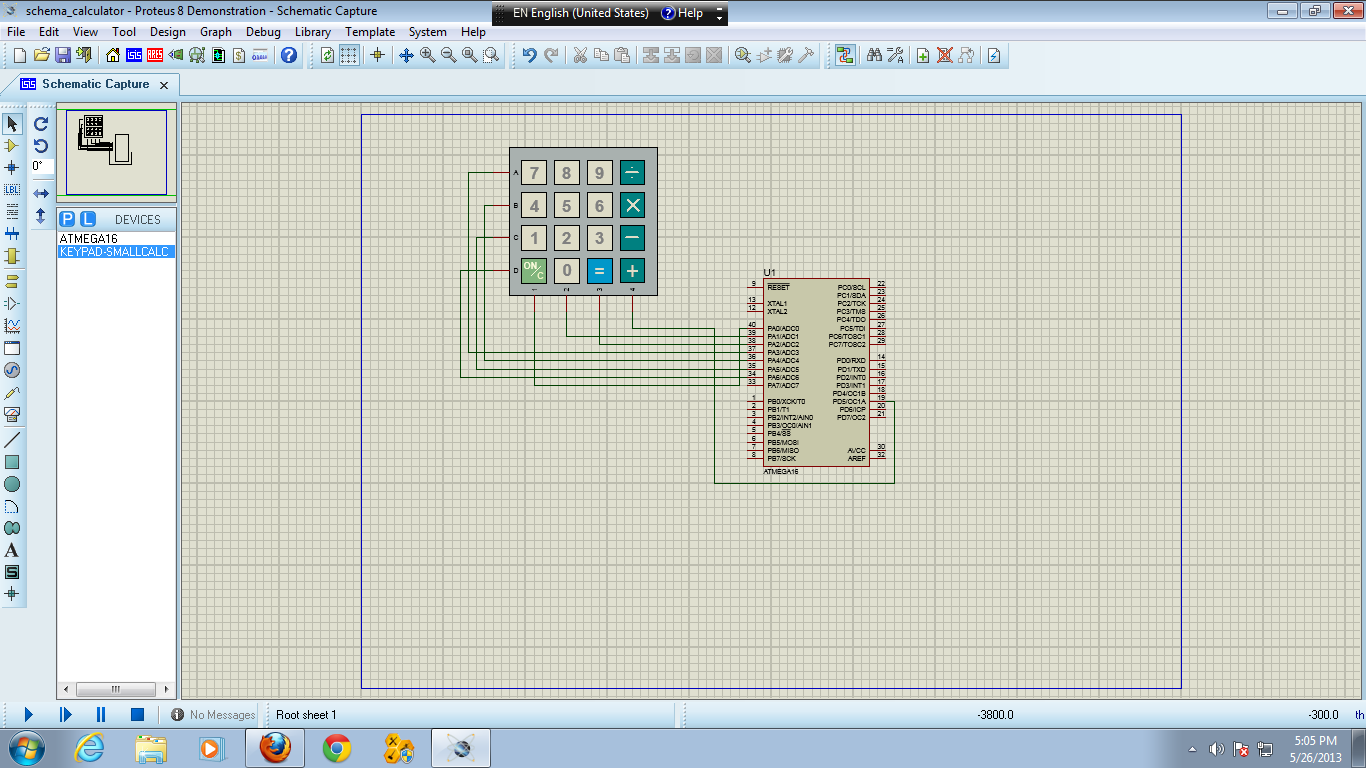The height and width of the screenshot is (768, 1366).
Task: Click the Property Assignment Tool wrench icon
Action: click(895, 55)
